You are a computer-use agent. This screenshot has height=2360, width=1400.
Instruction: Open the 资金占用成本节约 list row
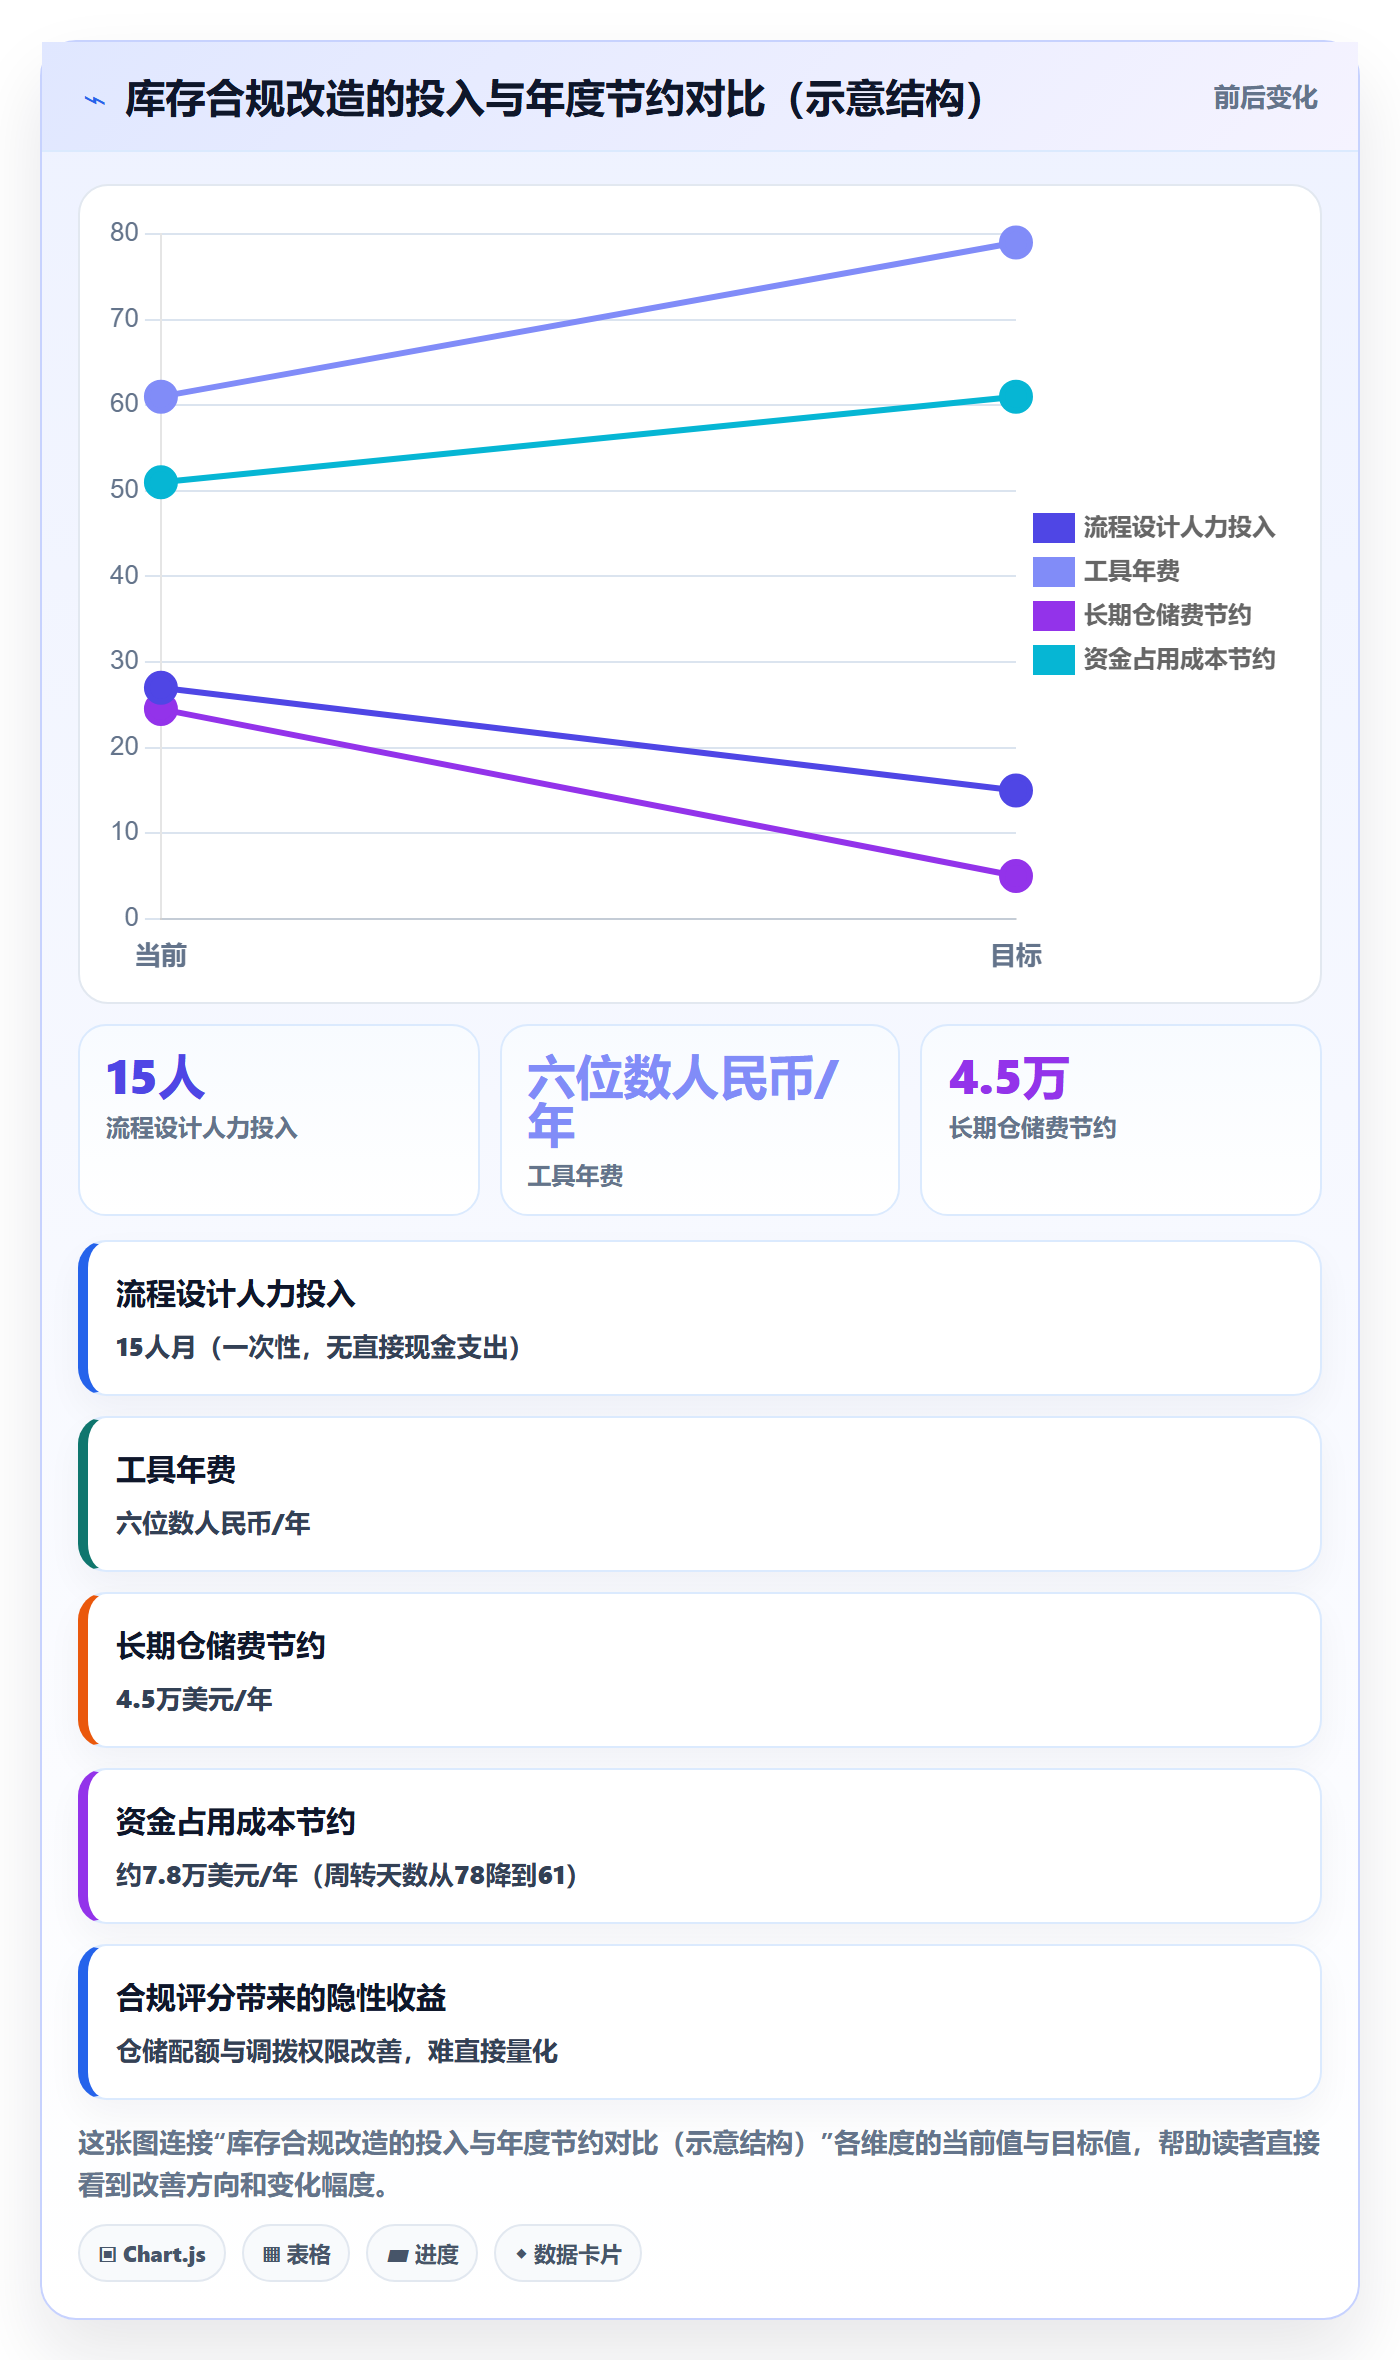[x=700, y=1846]
